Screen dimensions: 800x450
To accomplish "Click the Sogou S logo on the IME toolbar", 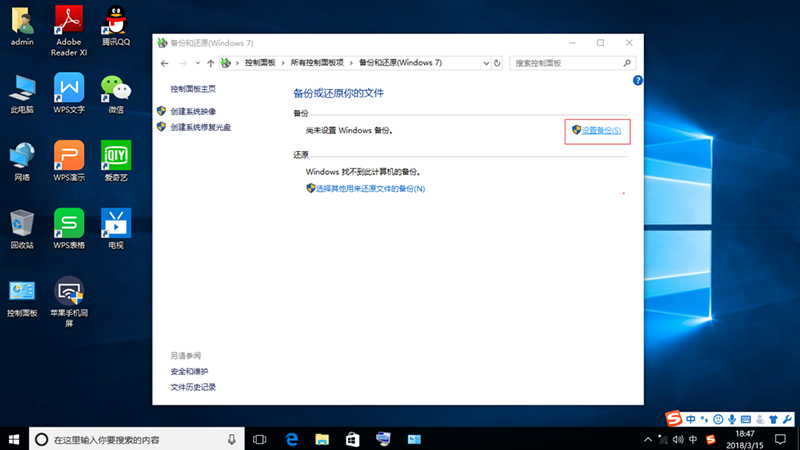I will [x=674, y=419].
